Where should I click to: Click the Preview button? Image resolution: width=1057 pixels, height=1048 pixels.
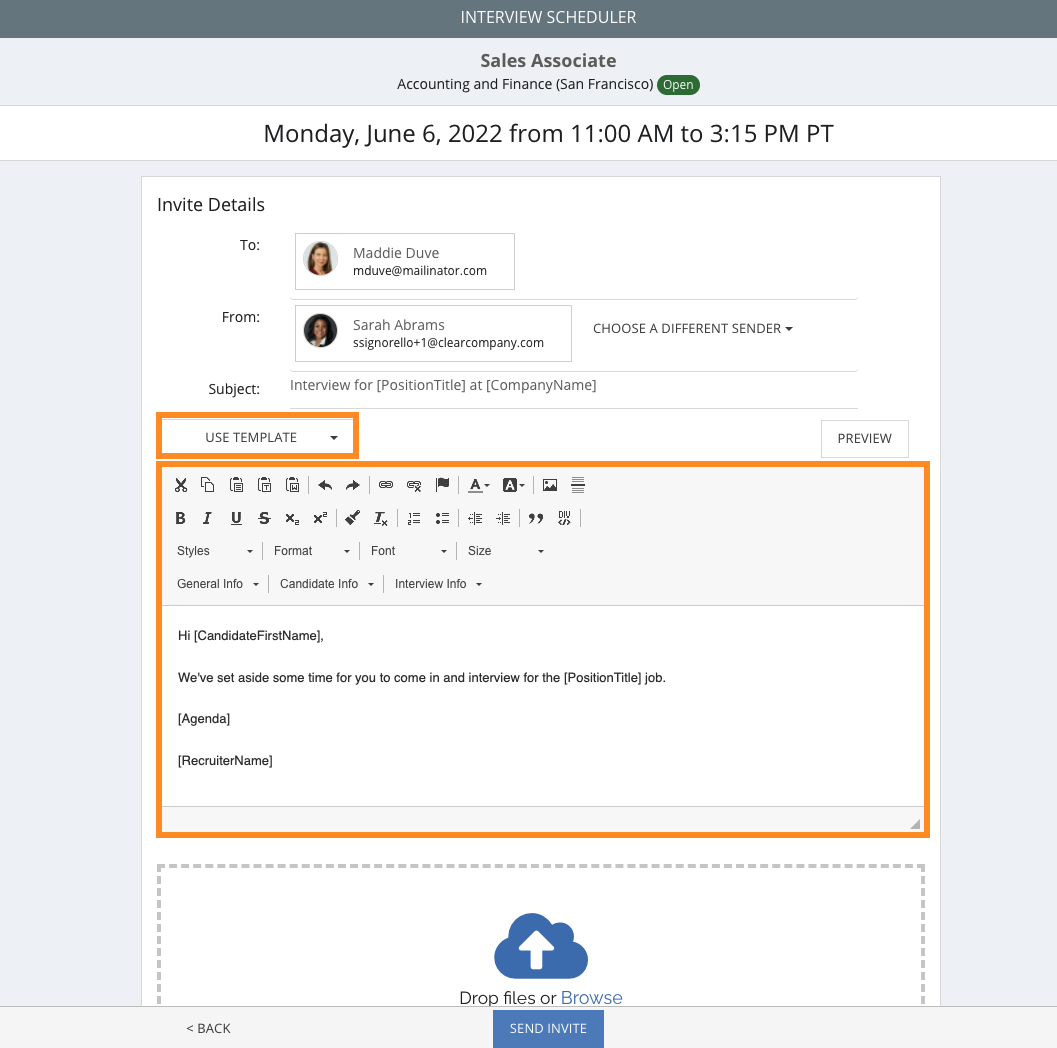point(864,439)
